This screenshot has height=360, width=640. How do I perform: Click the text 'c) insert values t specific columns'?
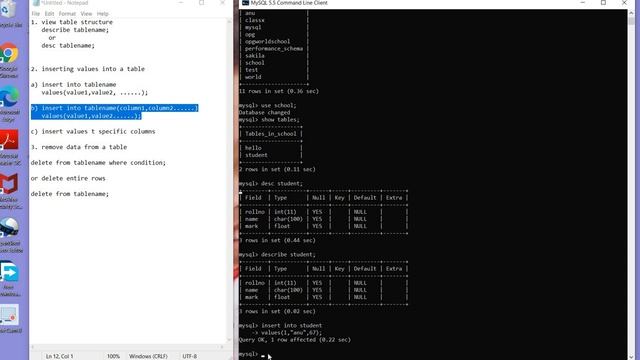tap(93, 131)
